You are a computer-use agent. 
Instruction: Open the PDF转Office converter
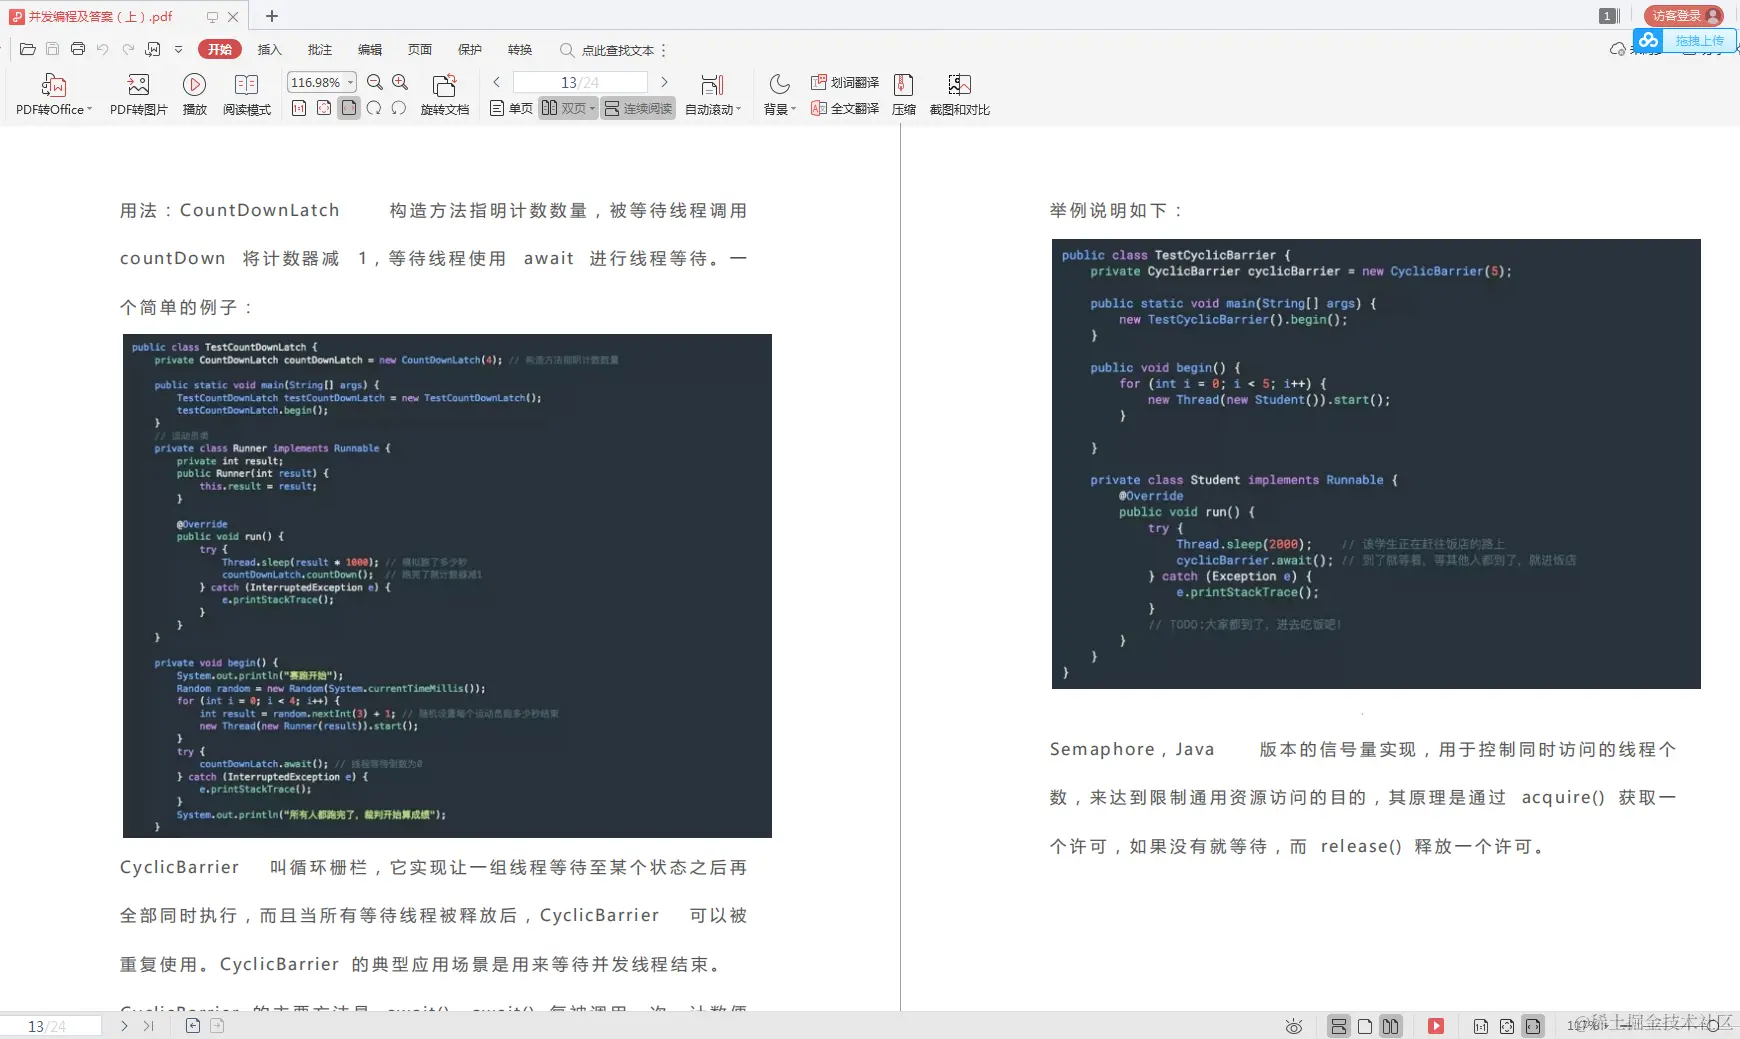tap(52, 94)
